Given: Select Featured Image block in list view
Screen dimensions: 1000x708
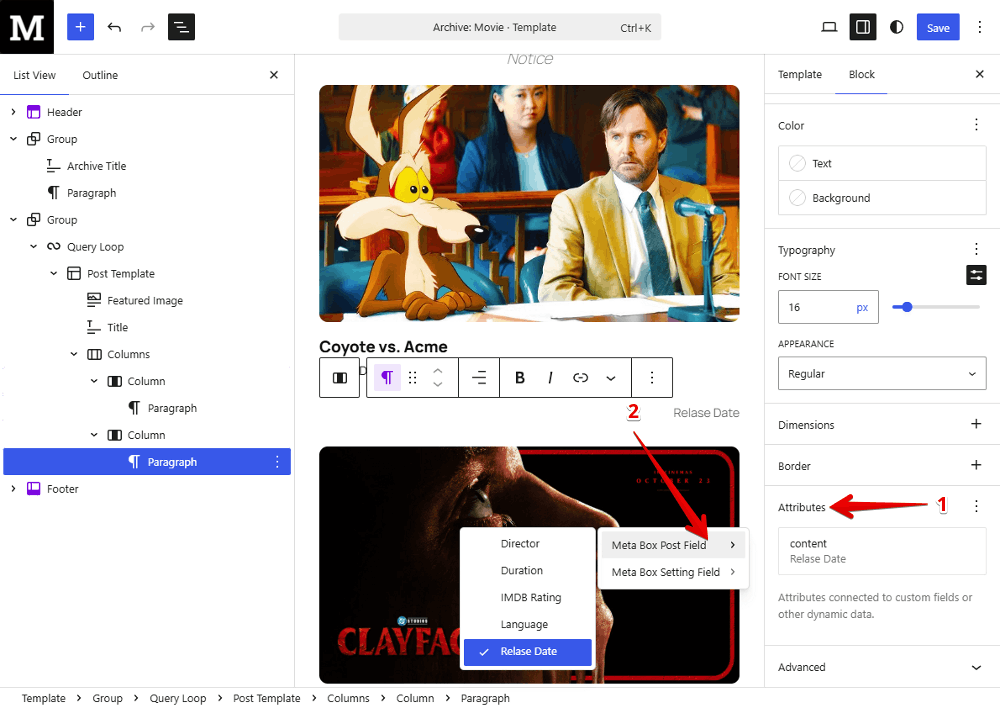Looking at the screenshot, I should [x=147, y=300].
